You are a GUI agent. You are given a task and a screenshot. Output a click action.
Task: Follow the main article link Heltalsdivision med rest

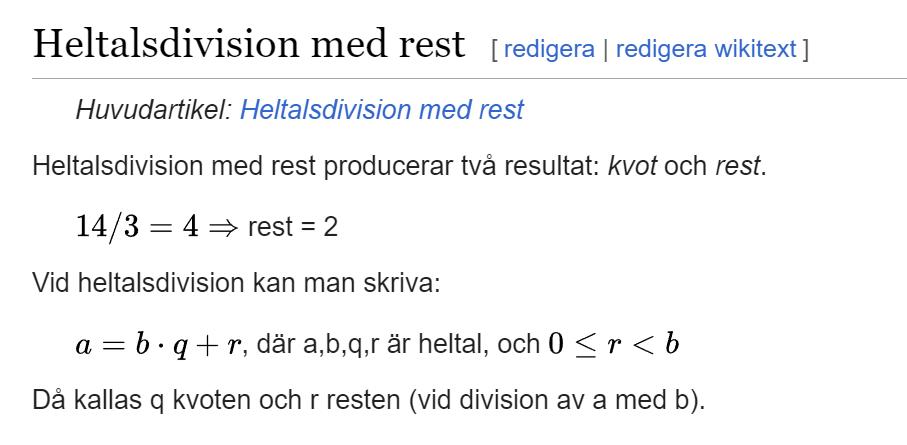click(381, 110)
